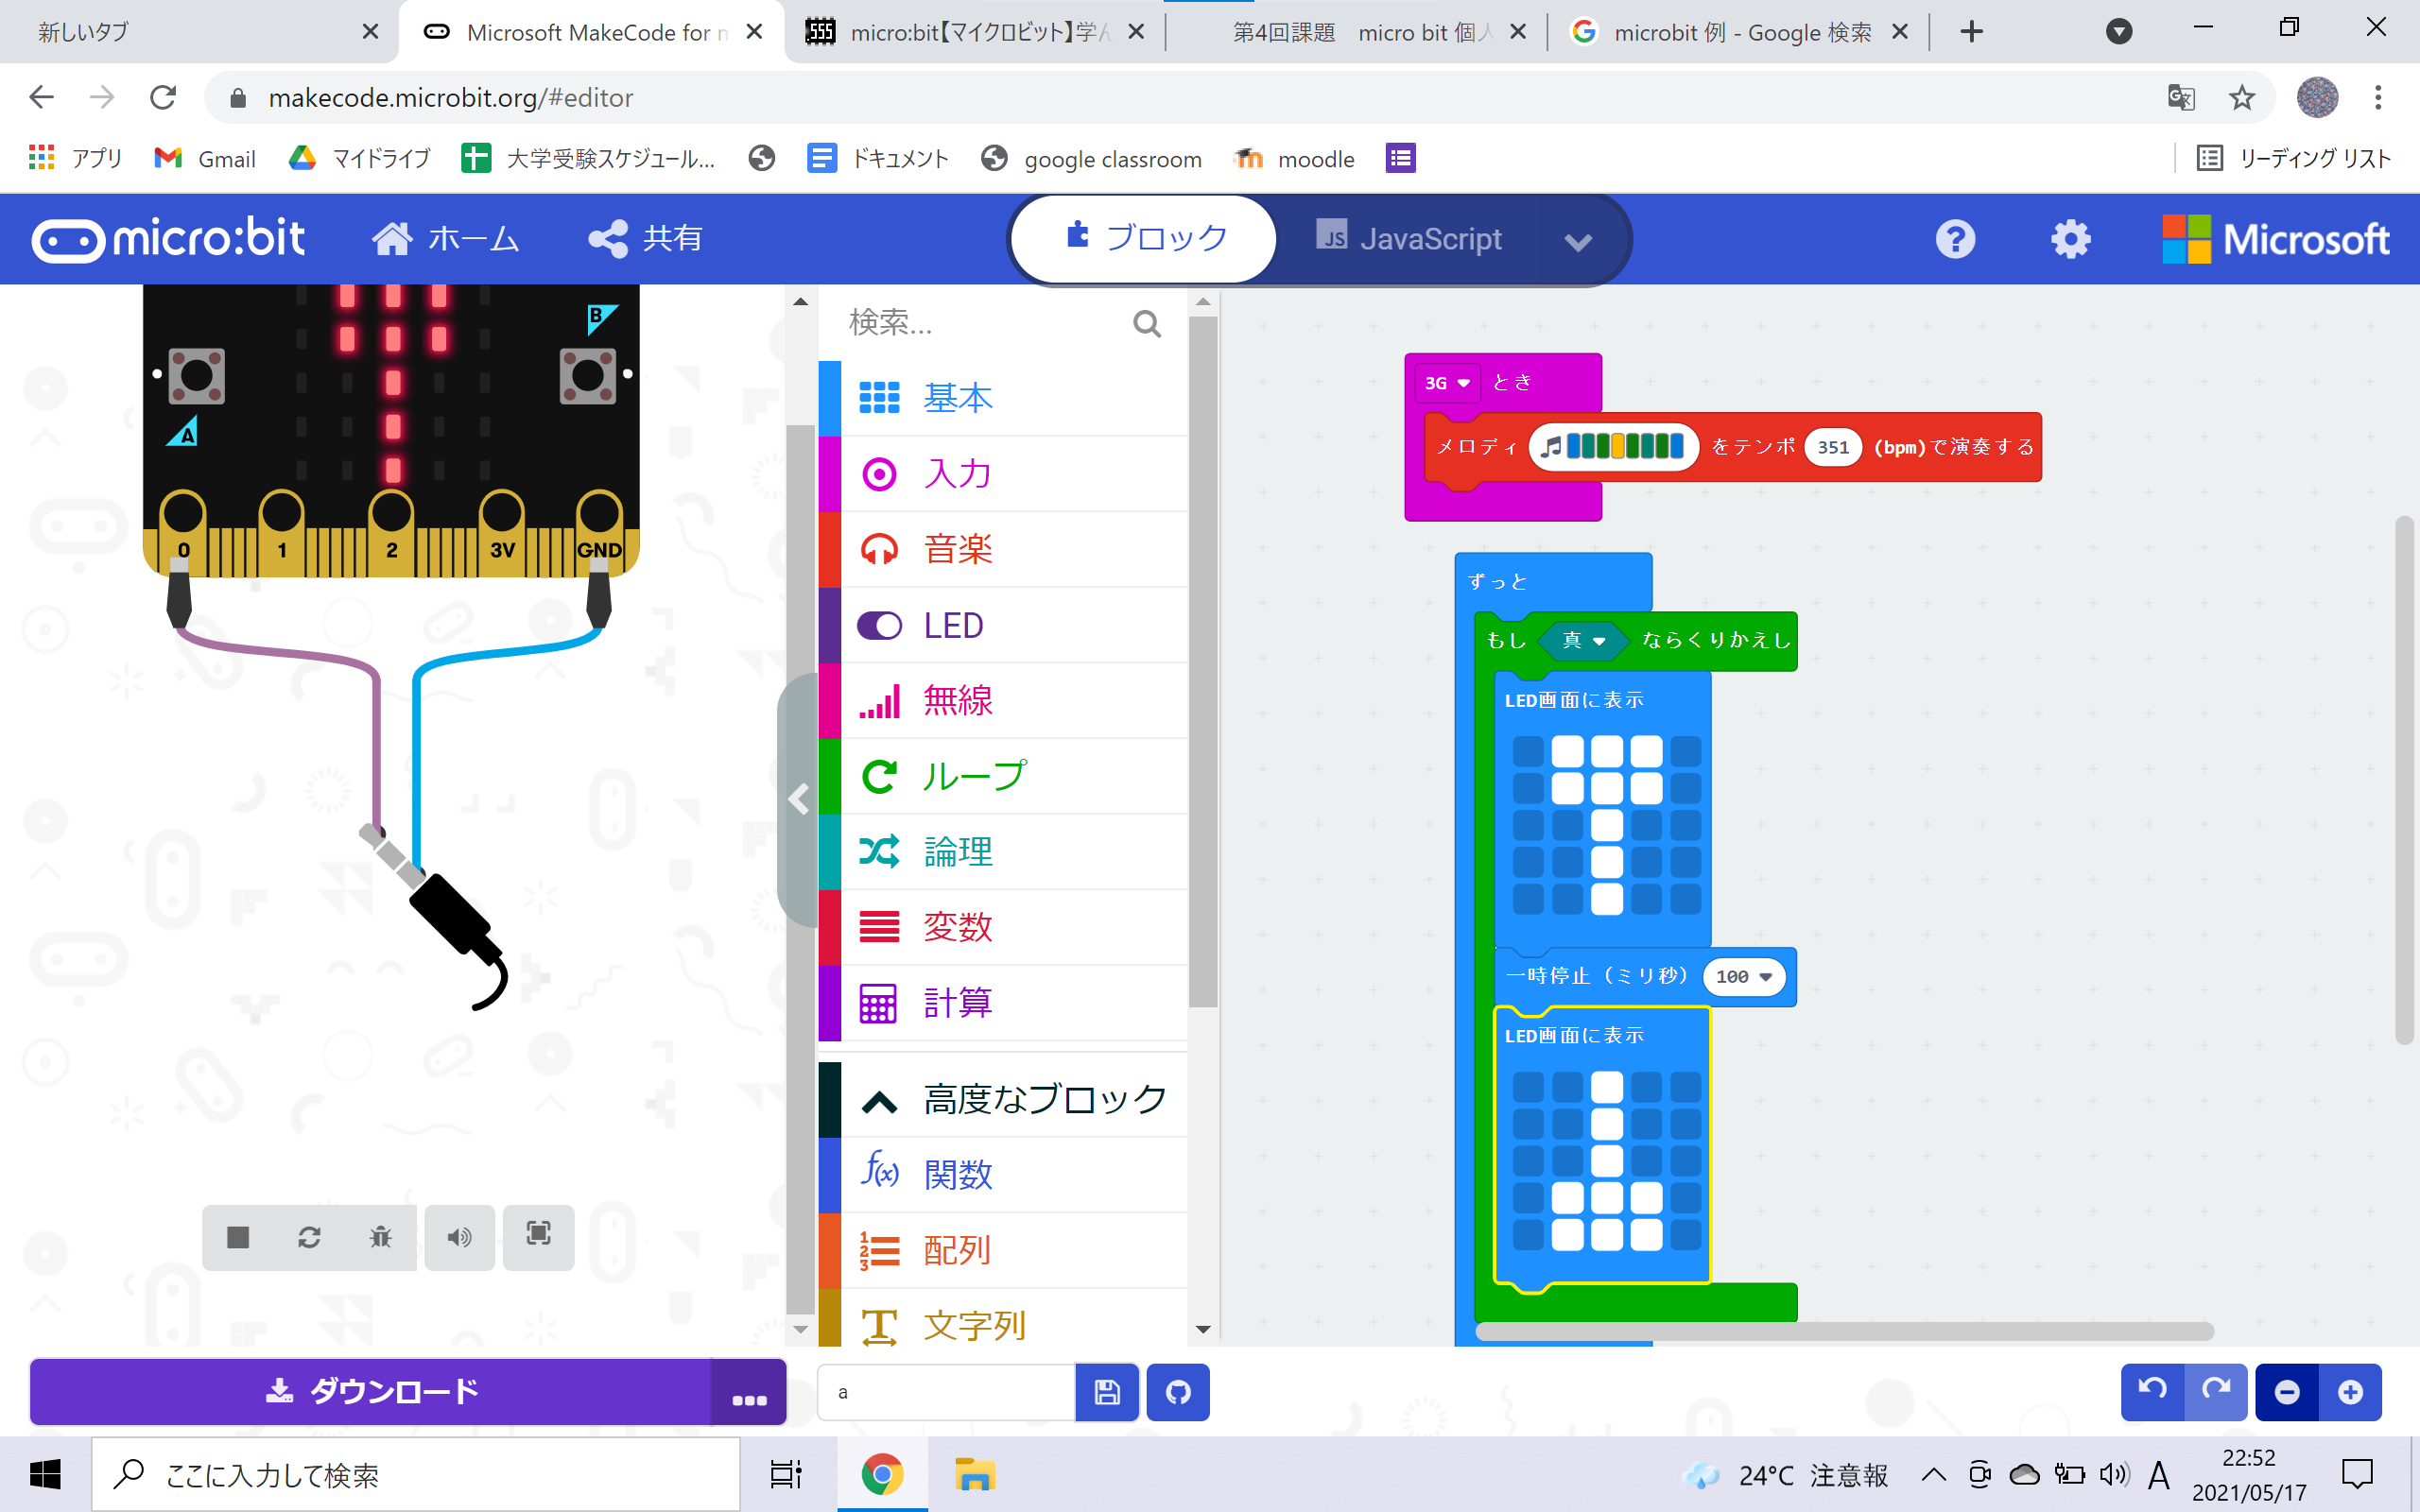The width and height of the screenshot is (2420, 1512).
Task: Restart the simulator
Action: tap(309, 1237)
